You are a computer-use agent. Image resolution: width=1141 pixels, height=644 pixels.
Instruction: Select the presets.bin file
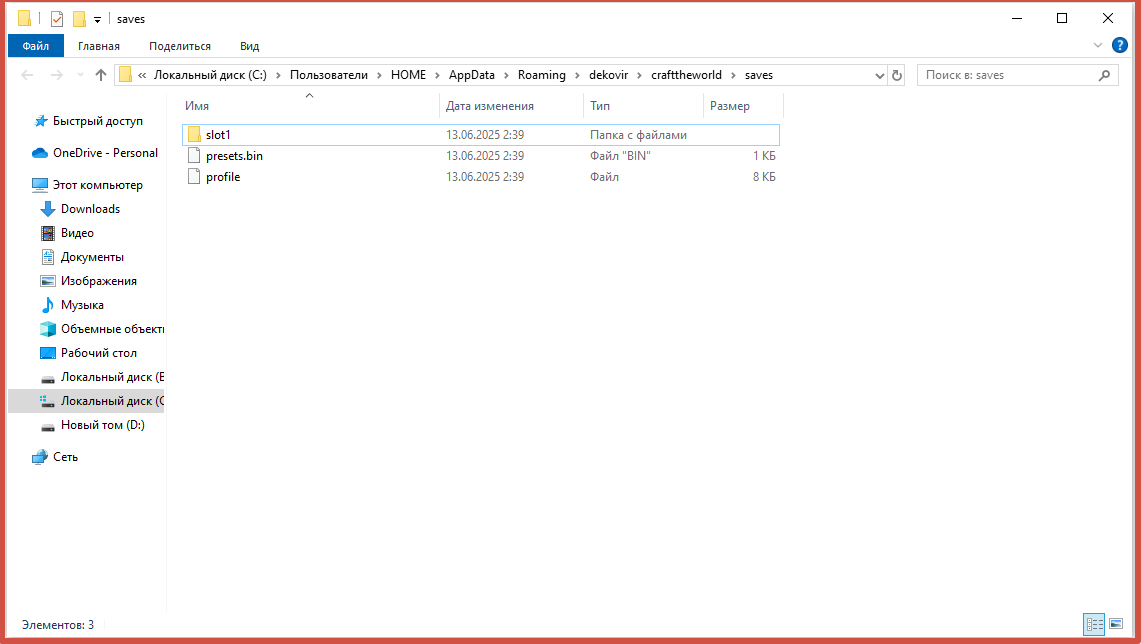click(234, 156)
